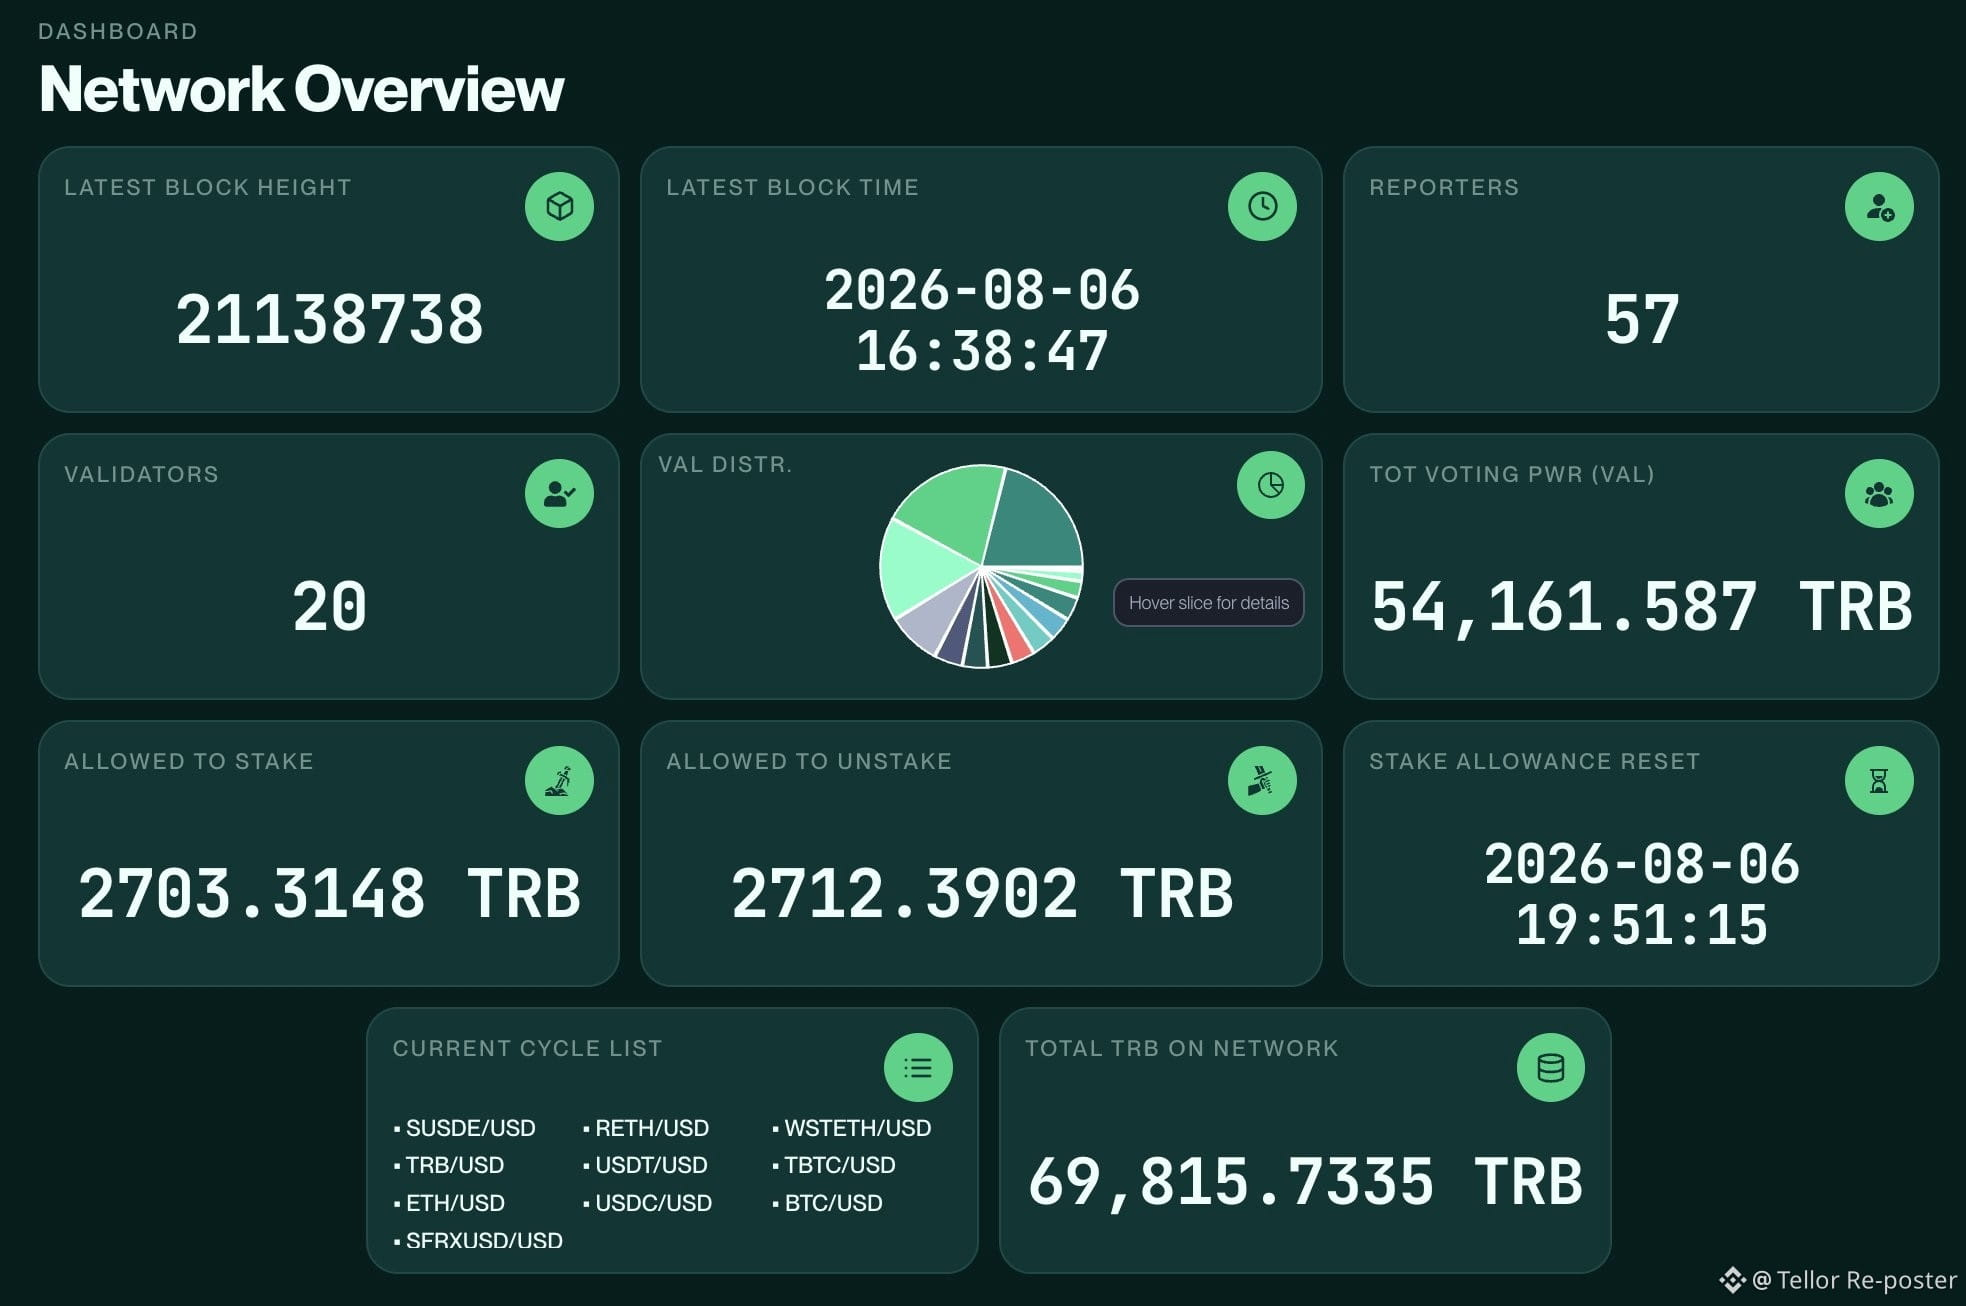Click the Binance logo beside Tellor Re-poster
Image resolution: width=1966 pixels, height=1306 pixels.
click(x=1732, y=1280)
